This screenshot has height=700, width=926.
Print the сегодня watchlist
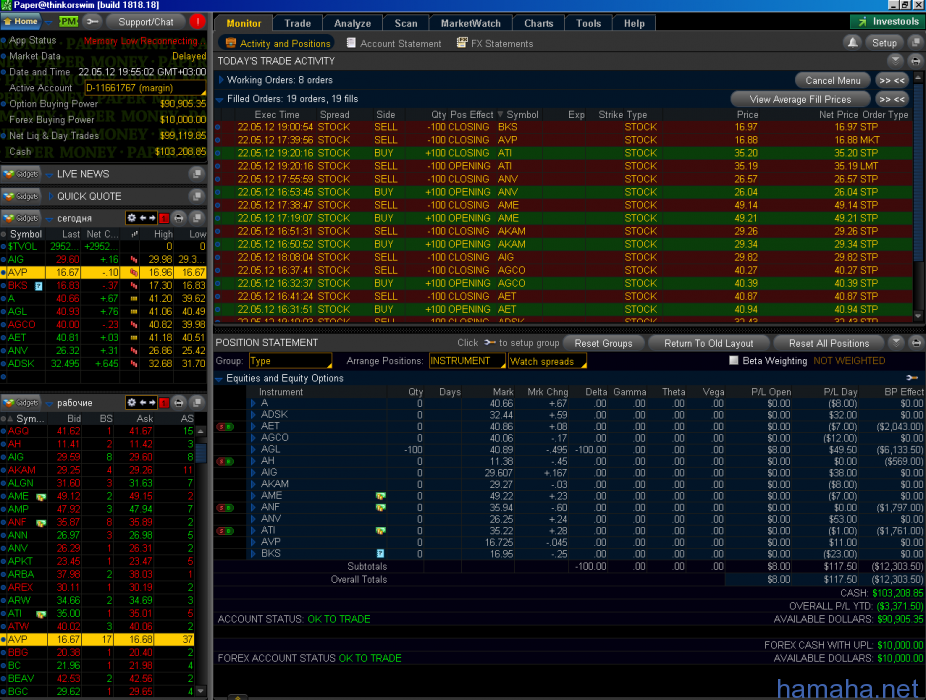(x=179, y=218)
